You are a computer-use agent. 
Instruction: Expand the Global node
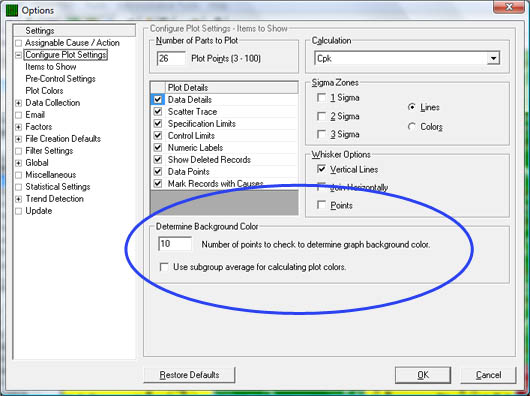click(x=19, y=163)
